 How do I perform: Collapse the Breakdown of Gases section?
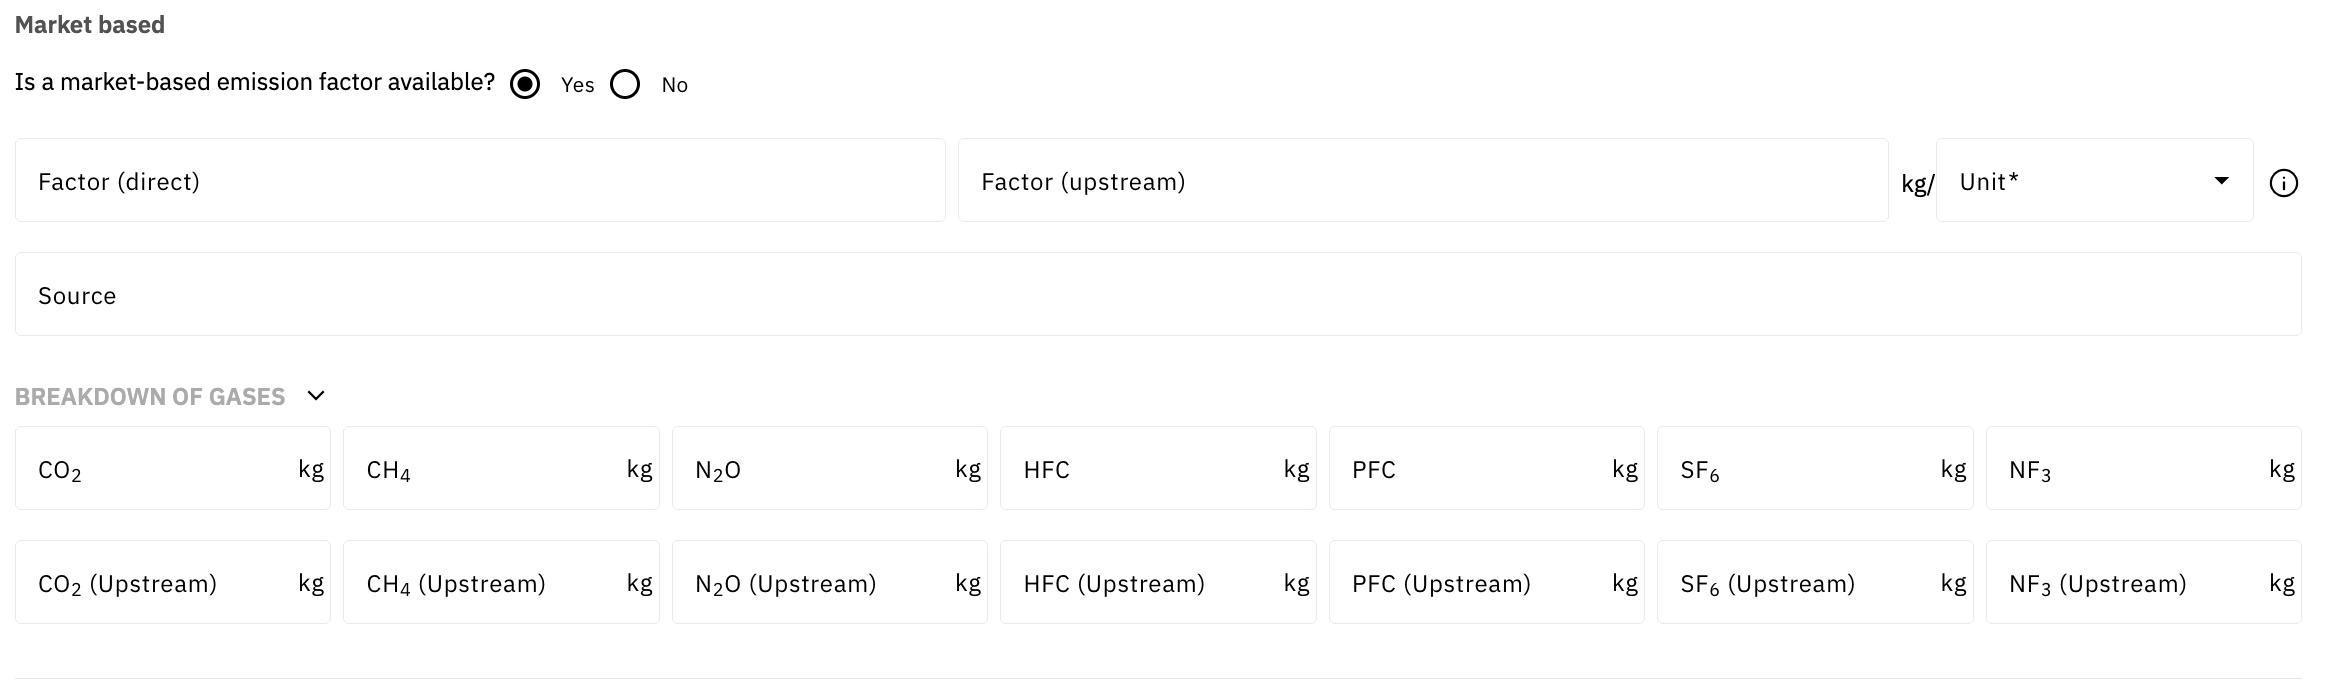(316, 396)
